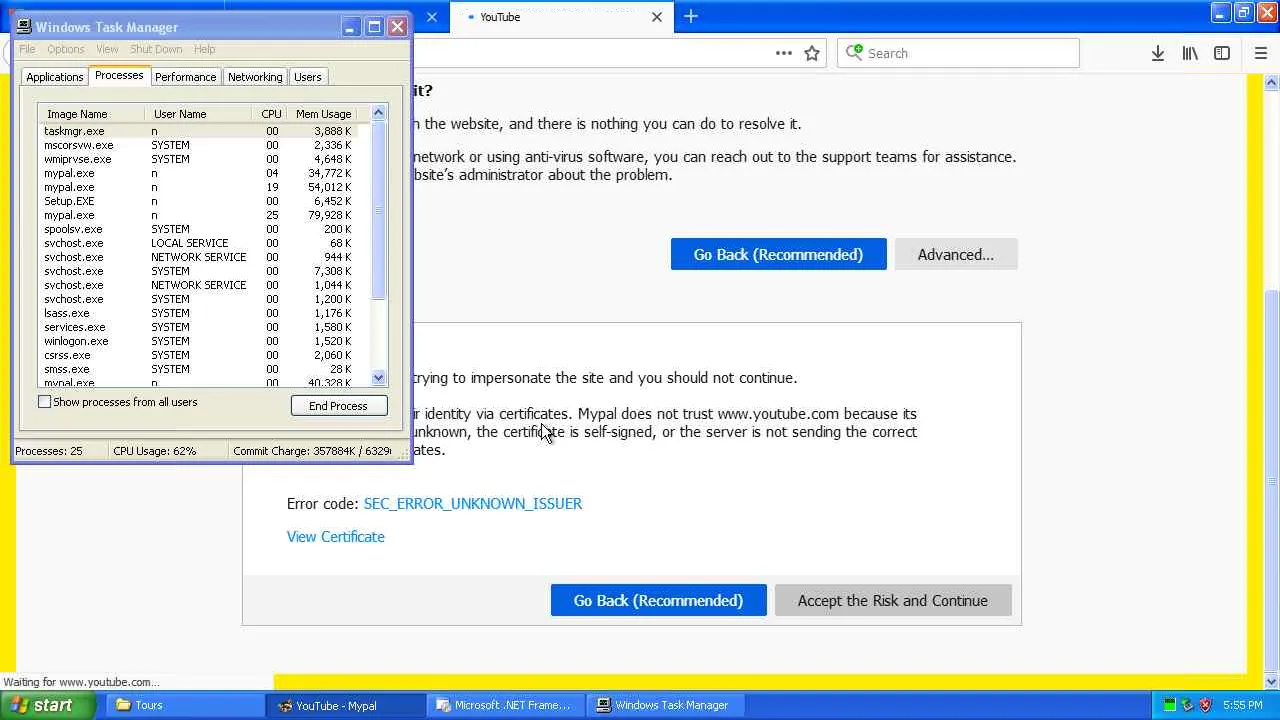Viewport: 1280px width, 720px height.
Task: Open the Shut Down menu in Task Manager
Action: tap(156, 49)
